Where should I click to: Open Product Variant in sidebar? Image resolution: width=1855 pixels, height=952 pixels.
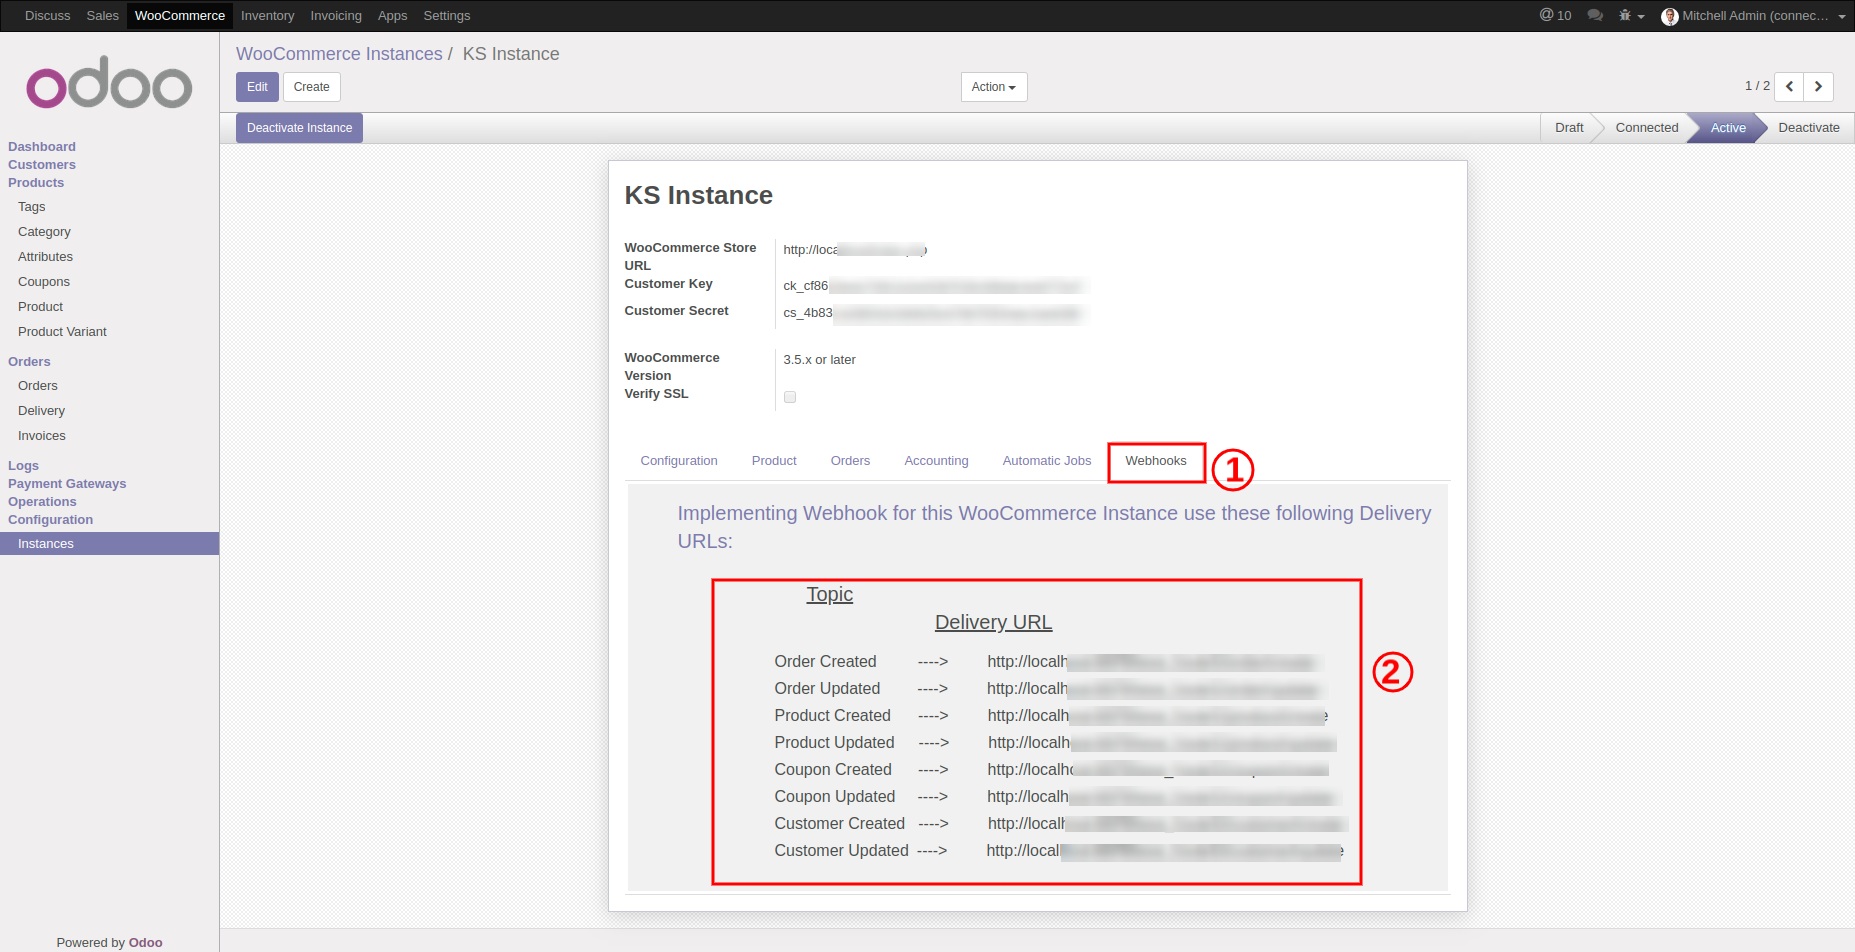tap(62, 332)
